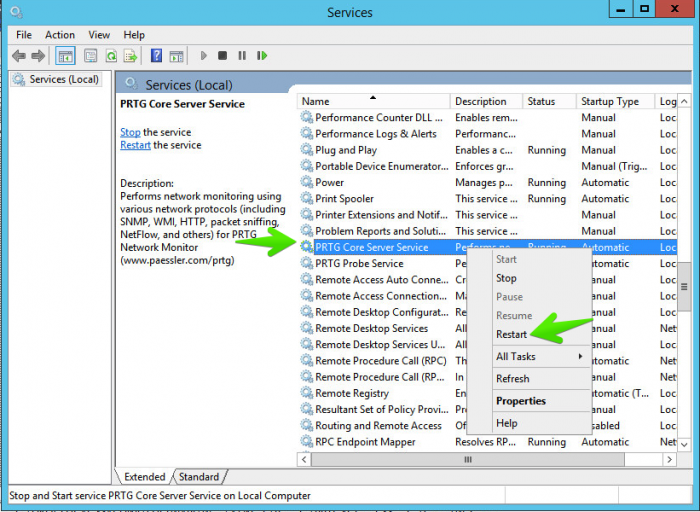Click gear icon beside RPC Endpoint Mapper

click(306, 441)
